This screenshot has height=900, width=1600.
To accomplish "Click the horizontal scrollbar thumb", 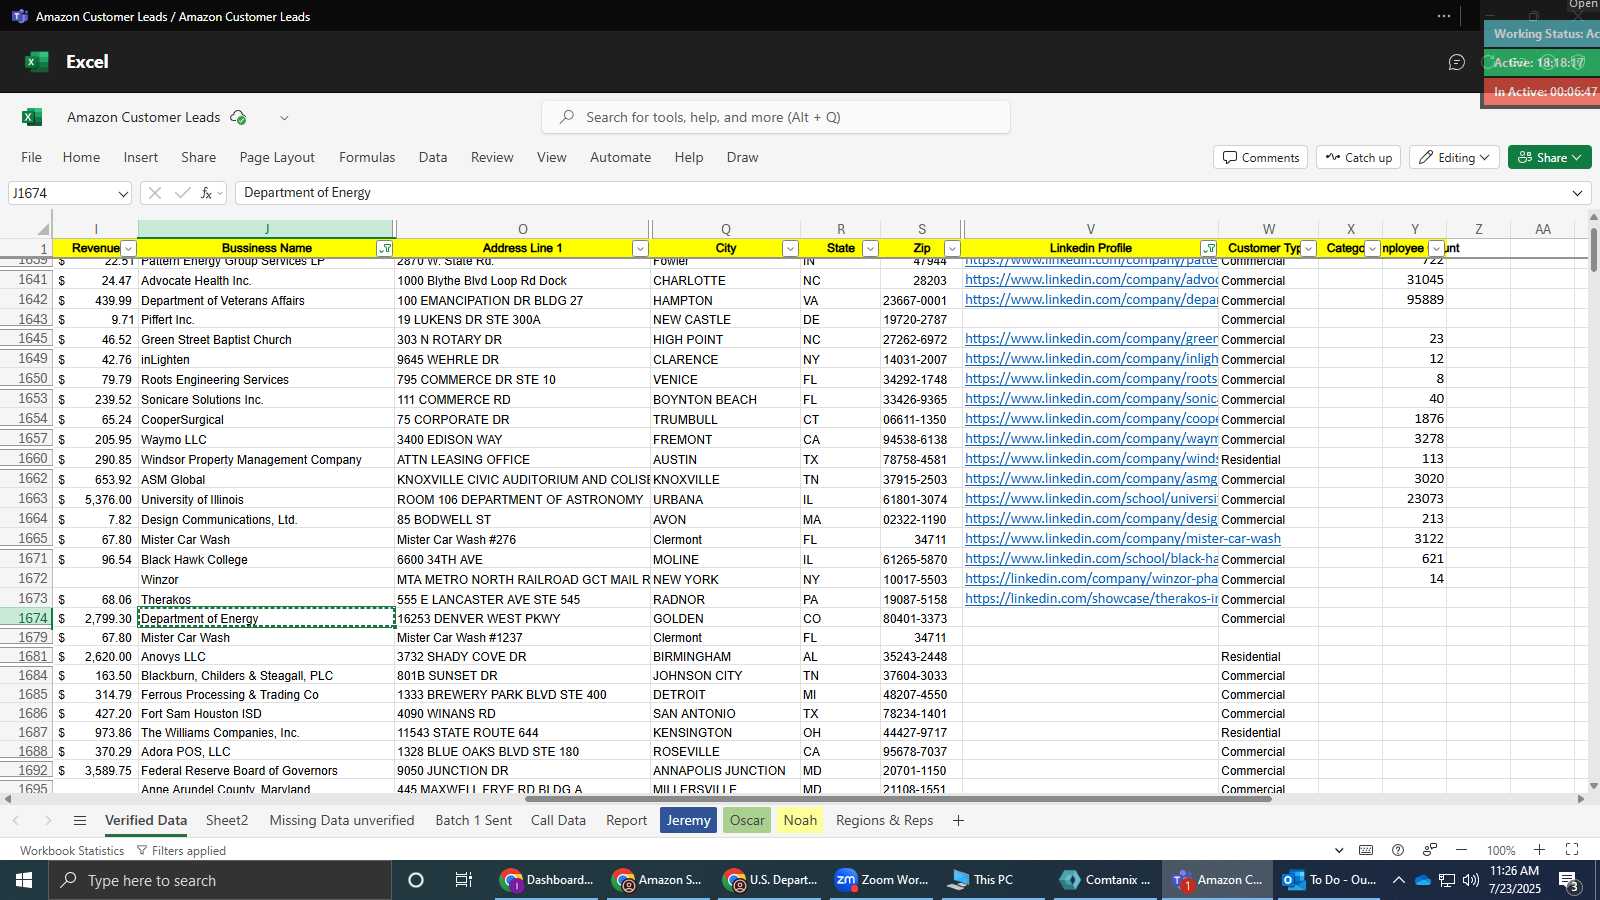I will click(x=898, y=799).
